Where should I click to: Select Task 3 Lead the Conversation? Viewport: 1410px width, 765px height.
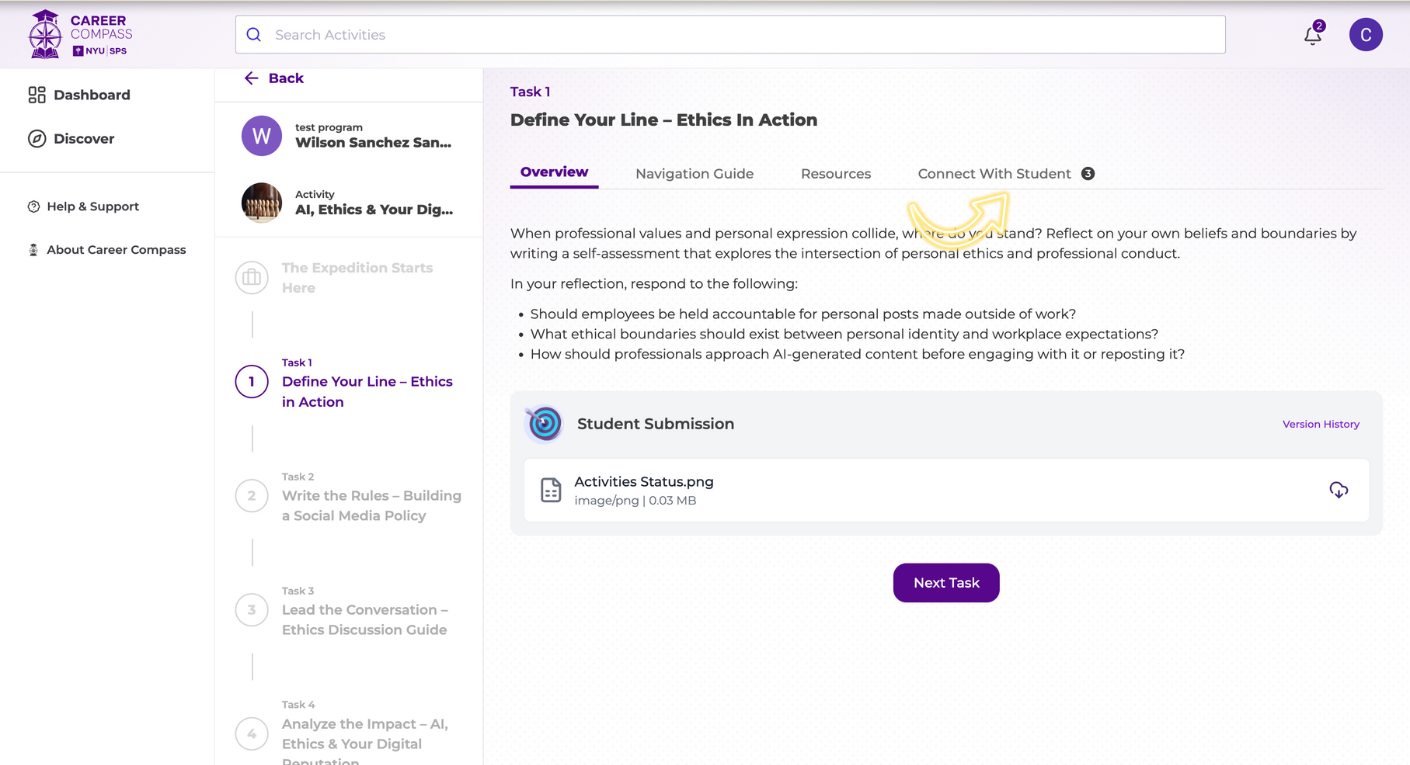point(364,619)
